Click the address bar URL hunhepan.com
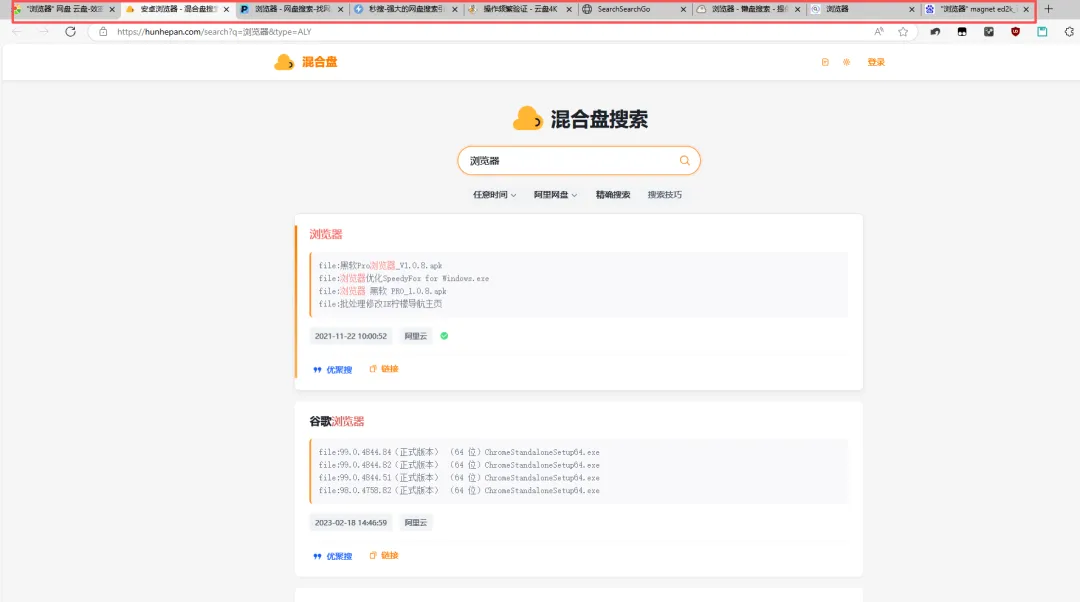This screenshot has height=602, width=1080. (214, 32)
